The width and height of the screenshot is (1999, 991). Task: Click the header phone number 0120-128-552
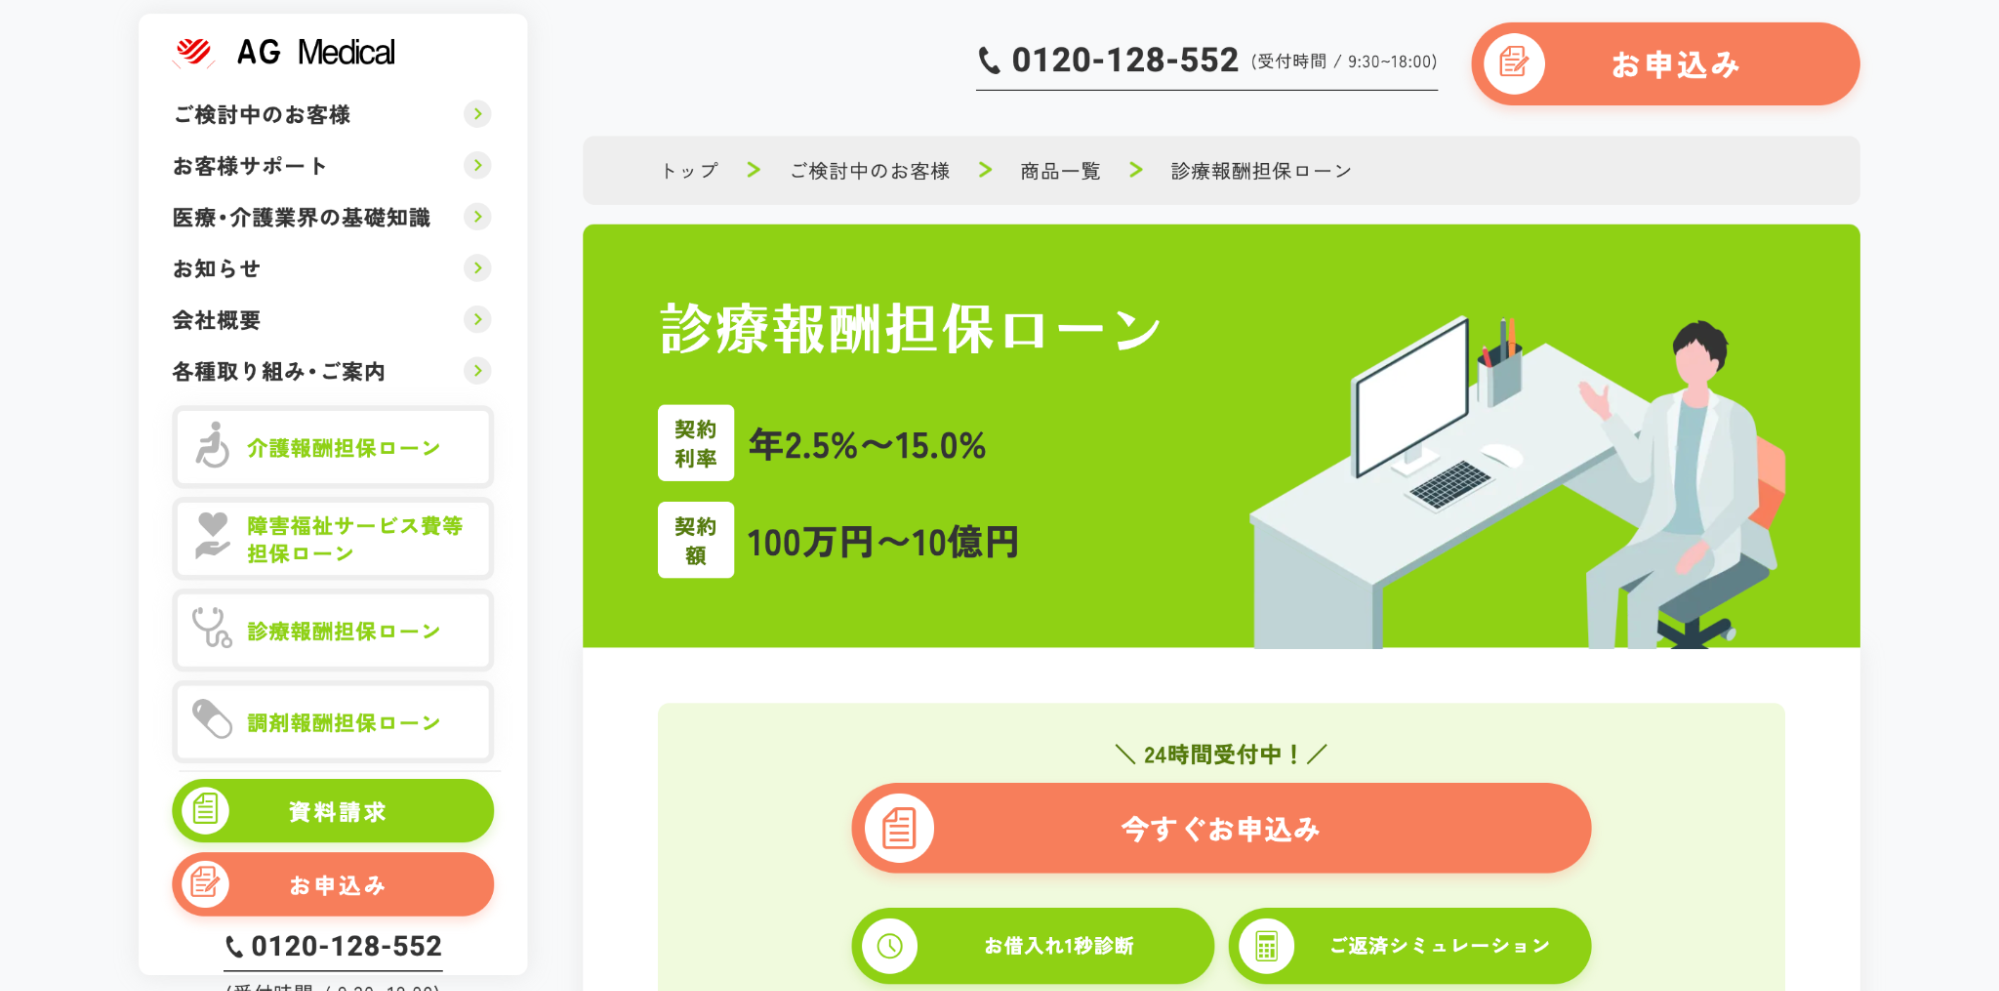coord(1124,61)
